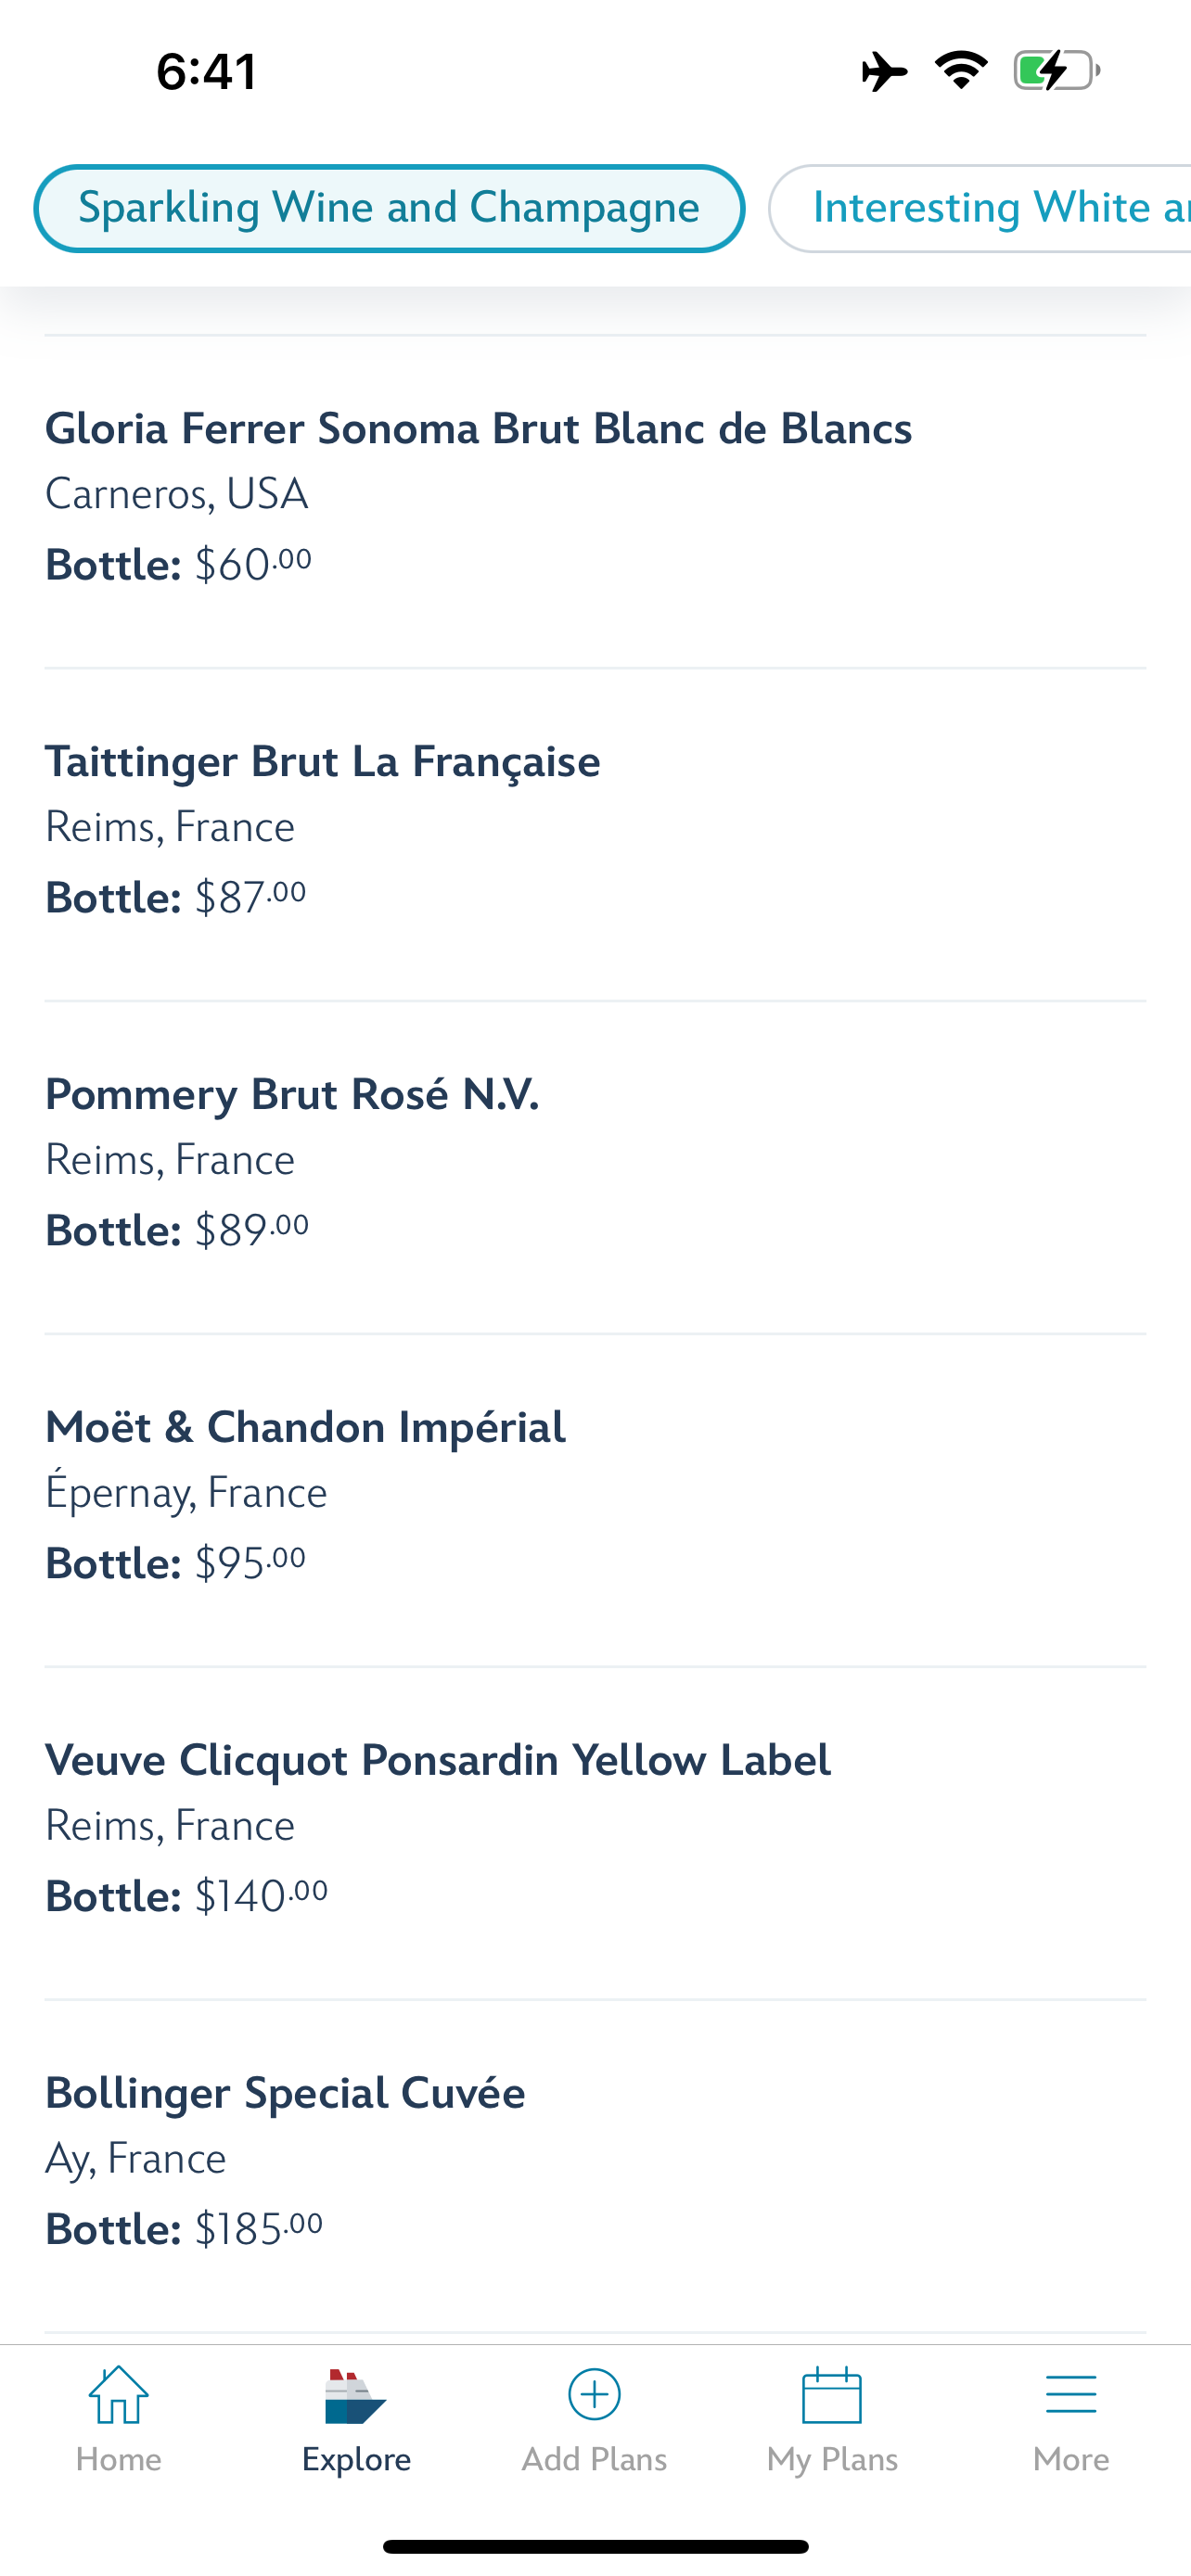Viewport: 1191px width, 2576px height.
Task: Tap the airplane mode status icon
Action: coord(884,71)
